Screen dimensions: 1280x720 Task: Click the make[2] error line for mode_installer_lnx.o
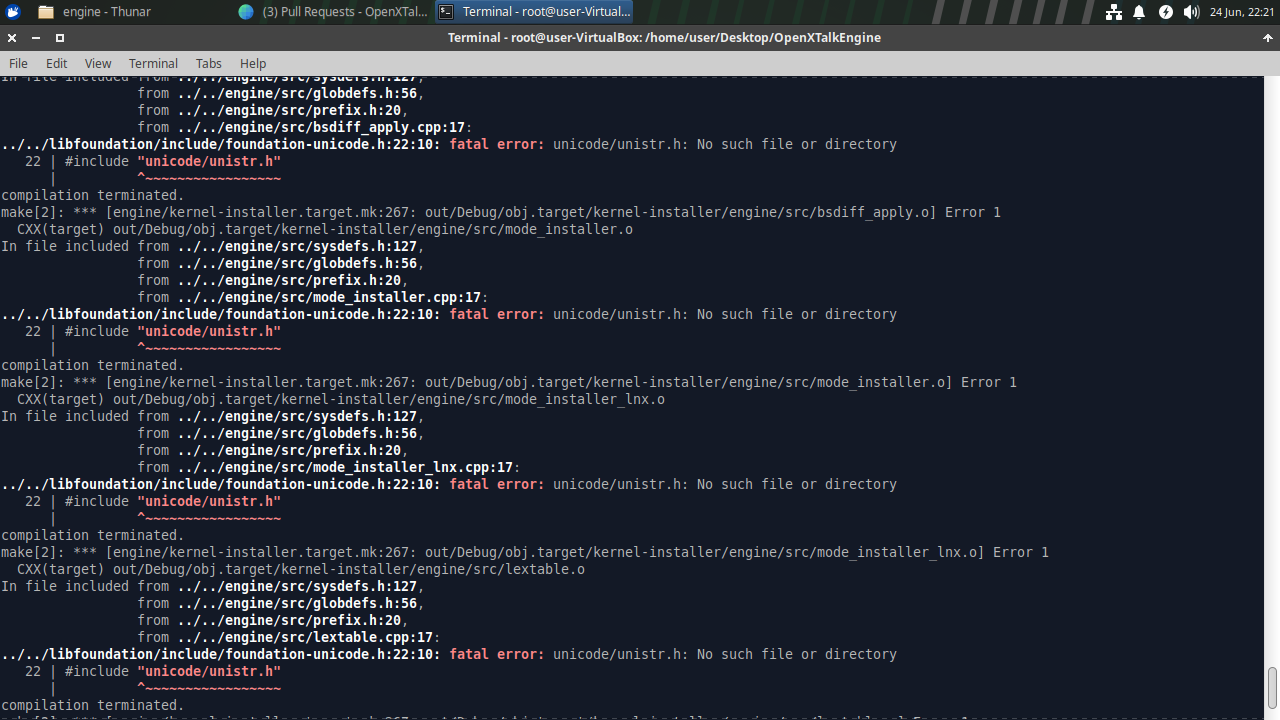pos(524,552)
